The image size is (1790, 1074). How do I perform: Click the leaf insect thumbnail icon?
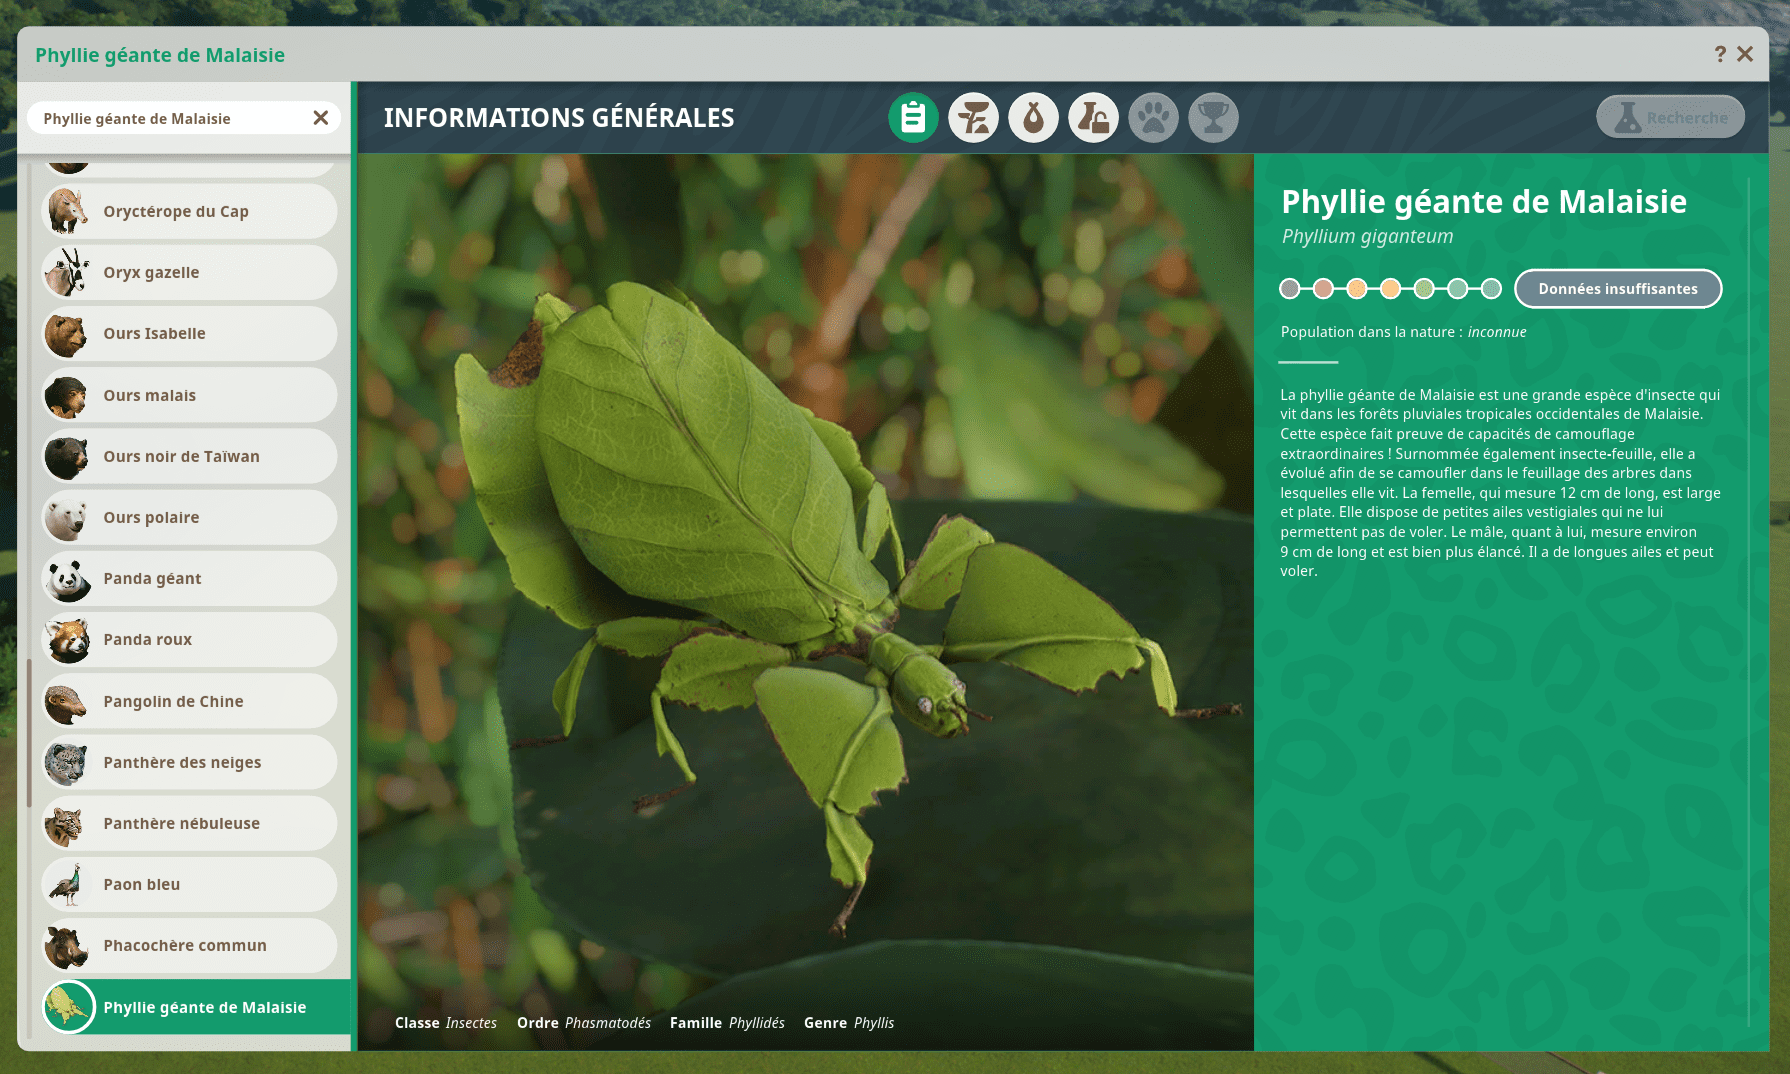[68, 1007]
